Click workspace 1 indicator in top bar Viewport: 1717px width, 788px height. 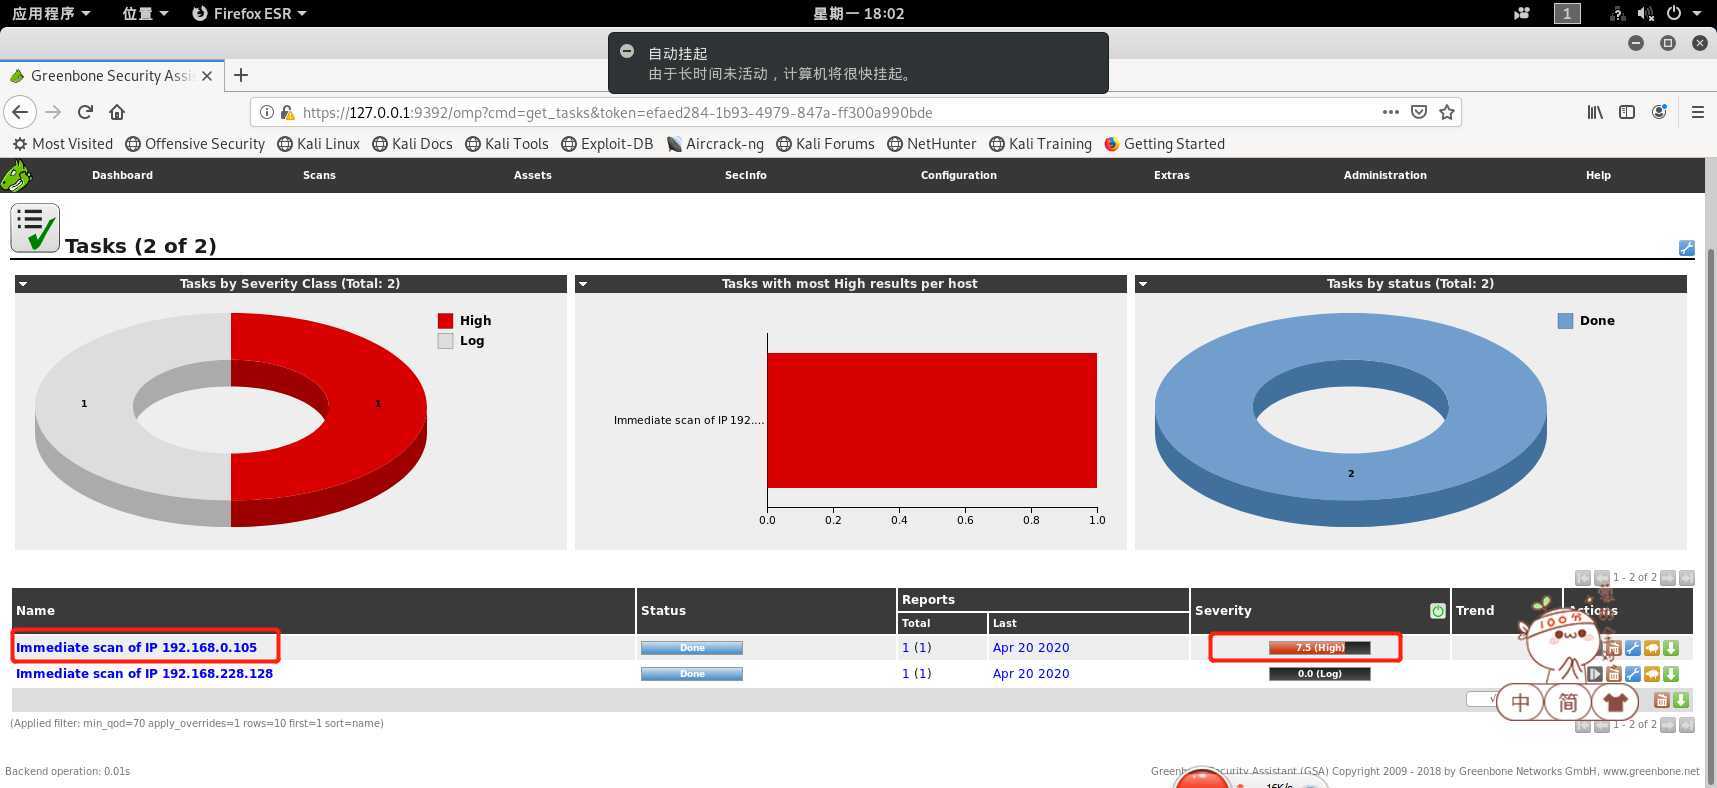[x=1567, y=13]
